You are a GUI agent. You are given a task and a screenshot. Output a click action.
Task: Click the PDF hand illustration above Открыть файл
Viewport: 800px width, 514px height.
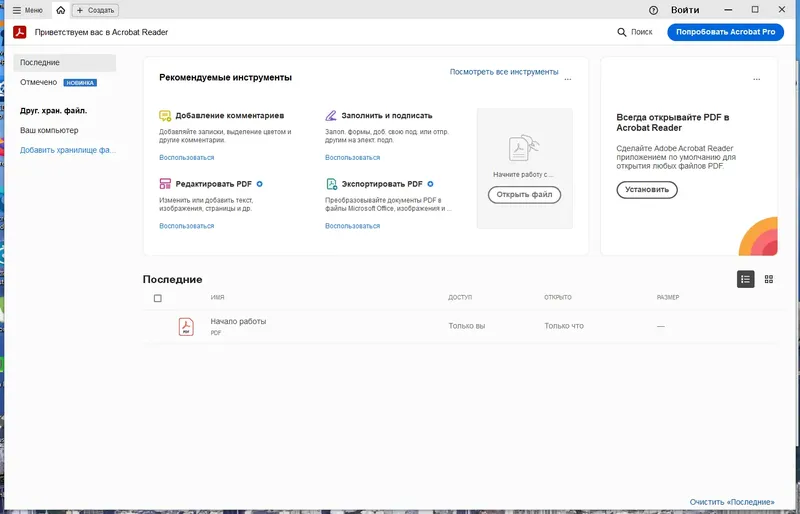(524, 148)
